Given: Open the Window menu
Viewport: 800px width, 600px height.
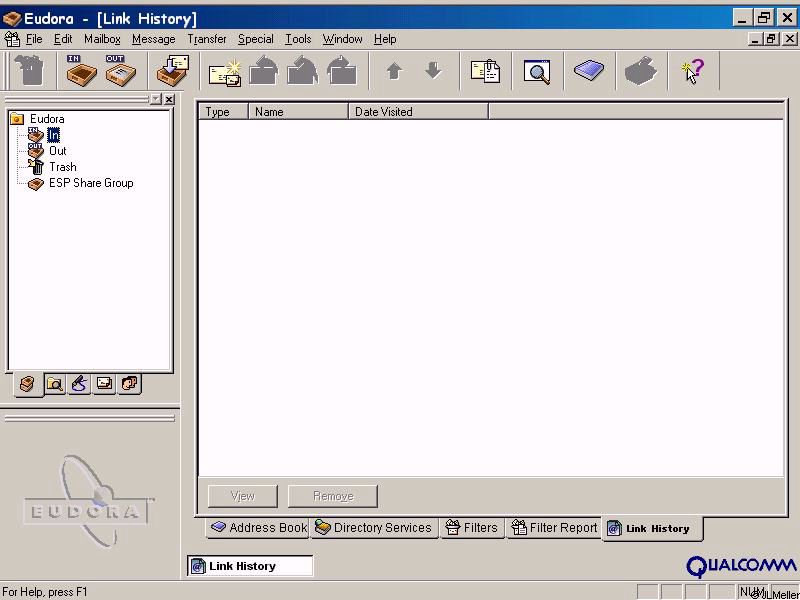Looking at the screenshot, I should (x=342, y=39).
